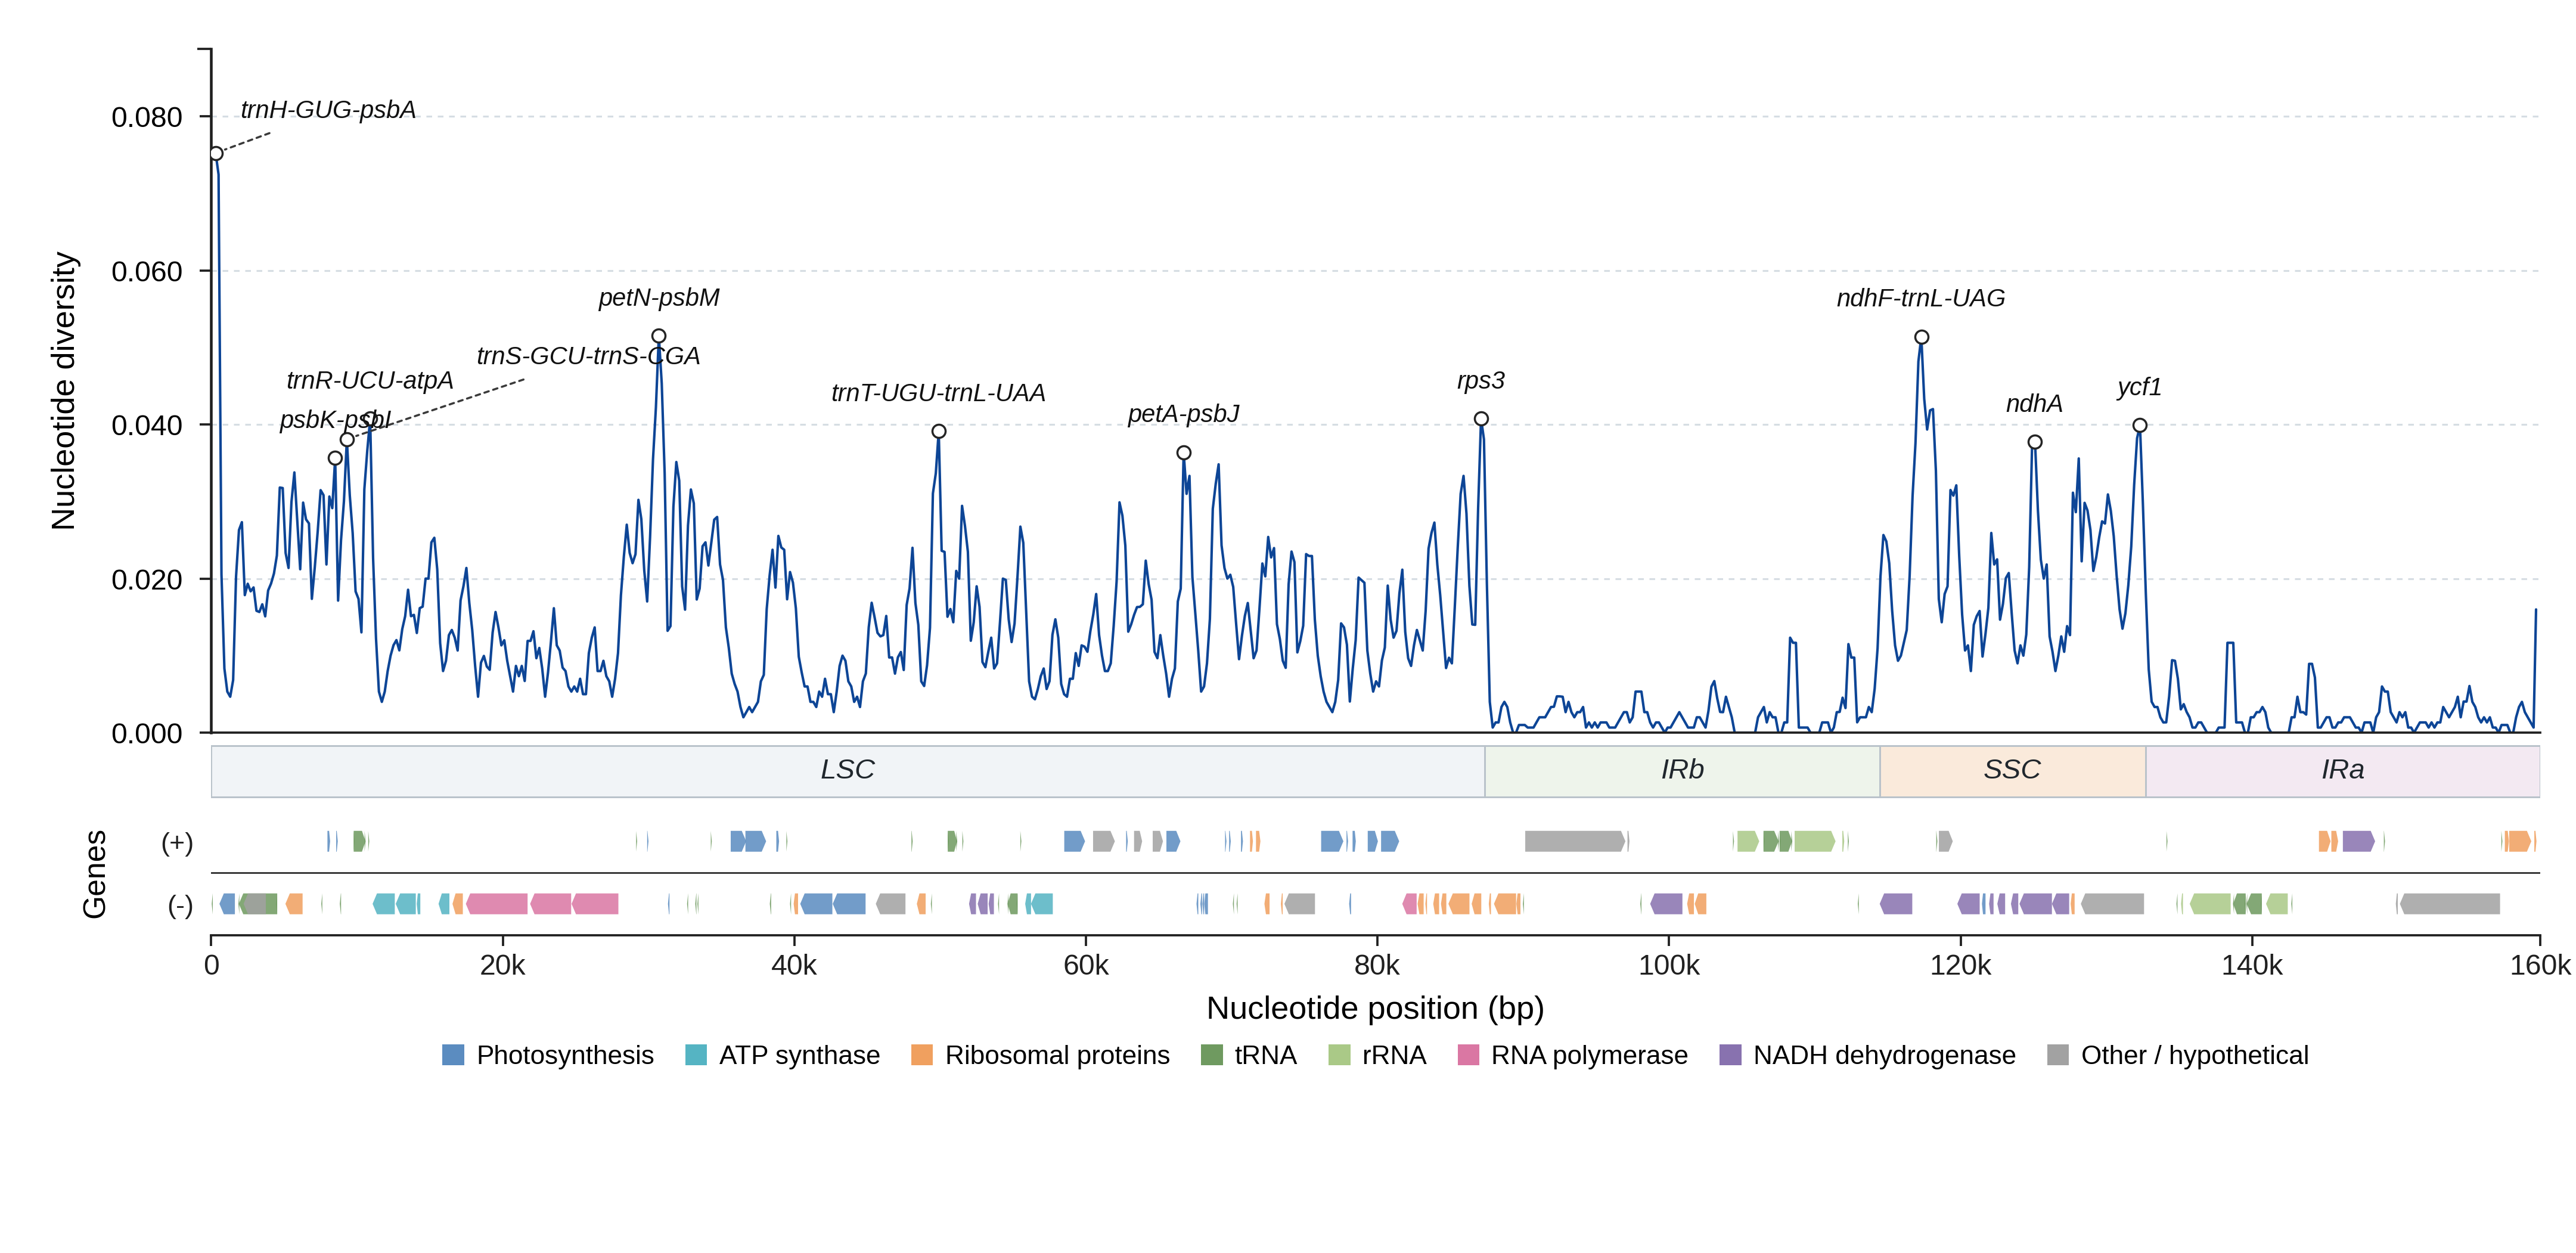Click the 'trnS-GCU-trnS-CGA' annotation label

coord(588,356)
